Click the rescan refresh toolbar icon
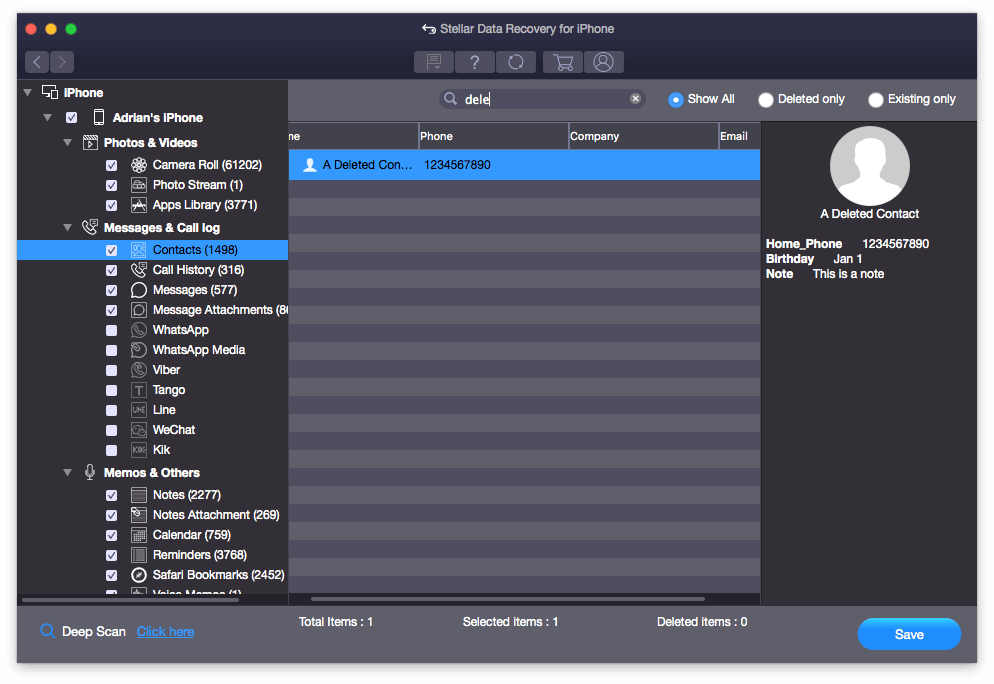This screenshot has width=994, height=684. 515,62
